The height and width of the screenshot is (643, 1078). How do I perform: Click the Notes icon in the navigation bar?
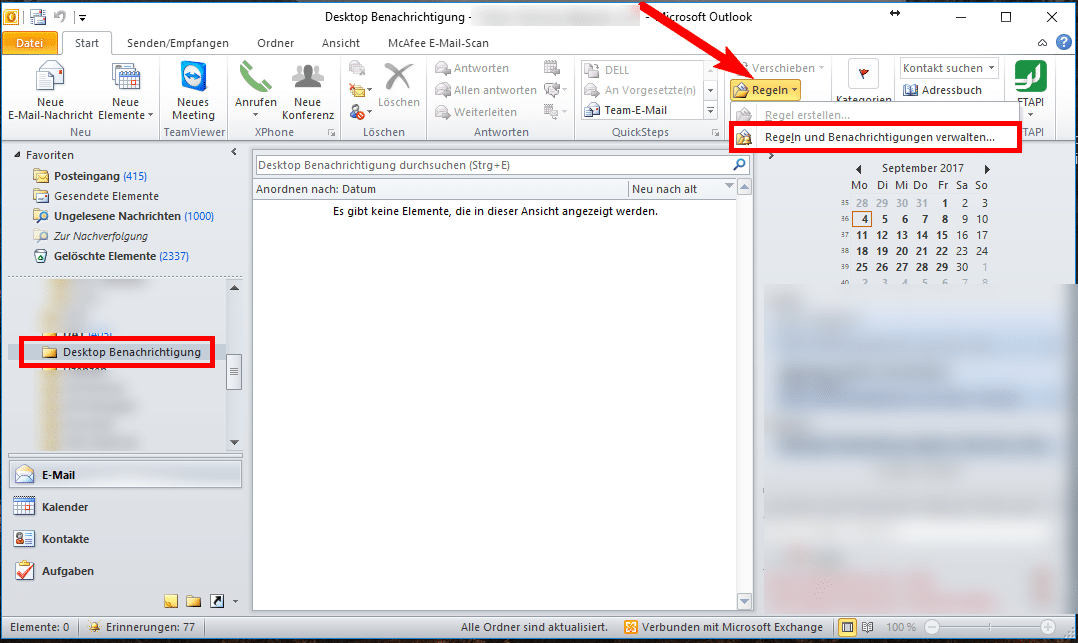click(171, 601)
